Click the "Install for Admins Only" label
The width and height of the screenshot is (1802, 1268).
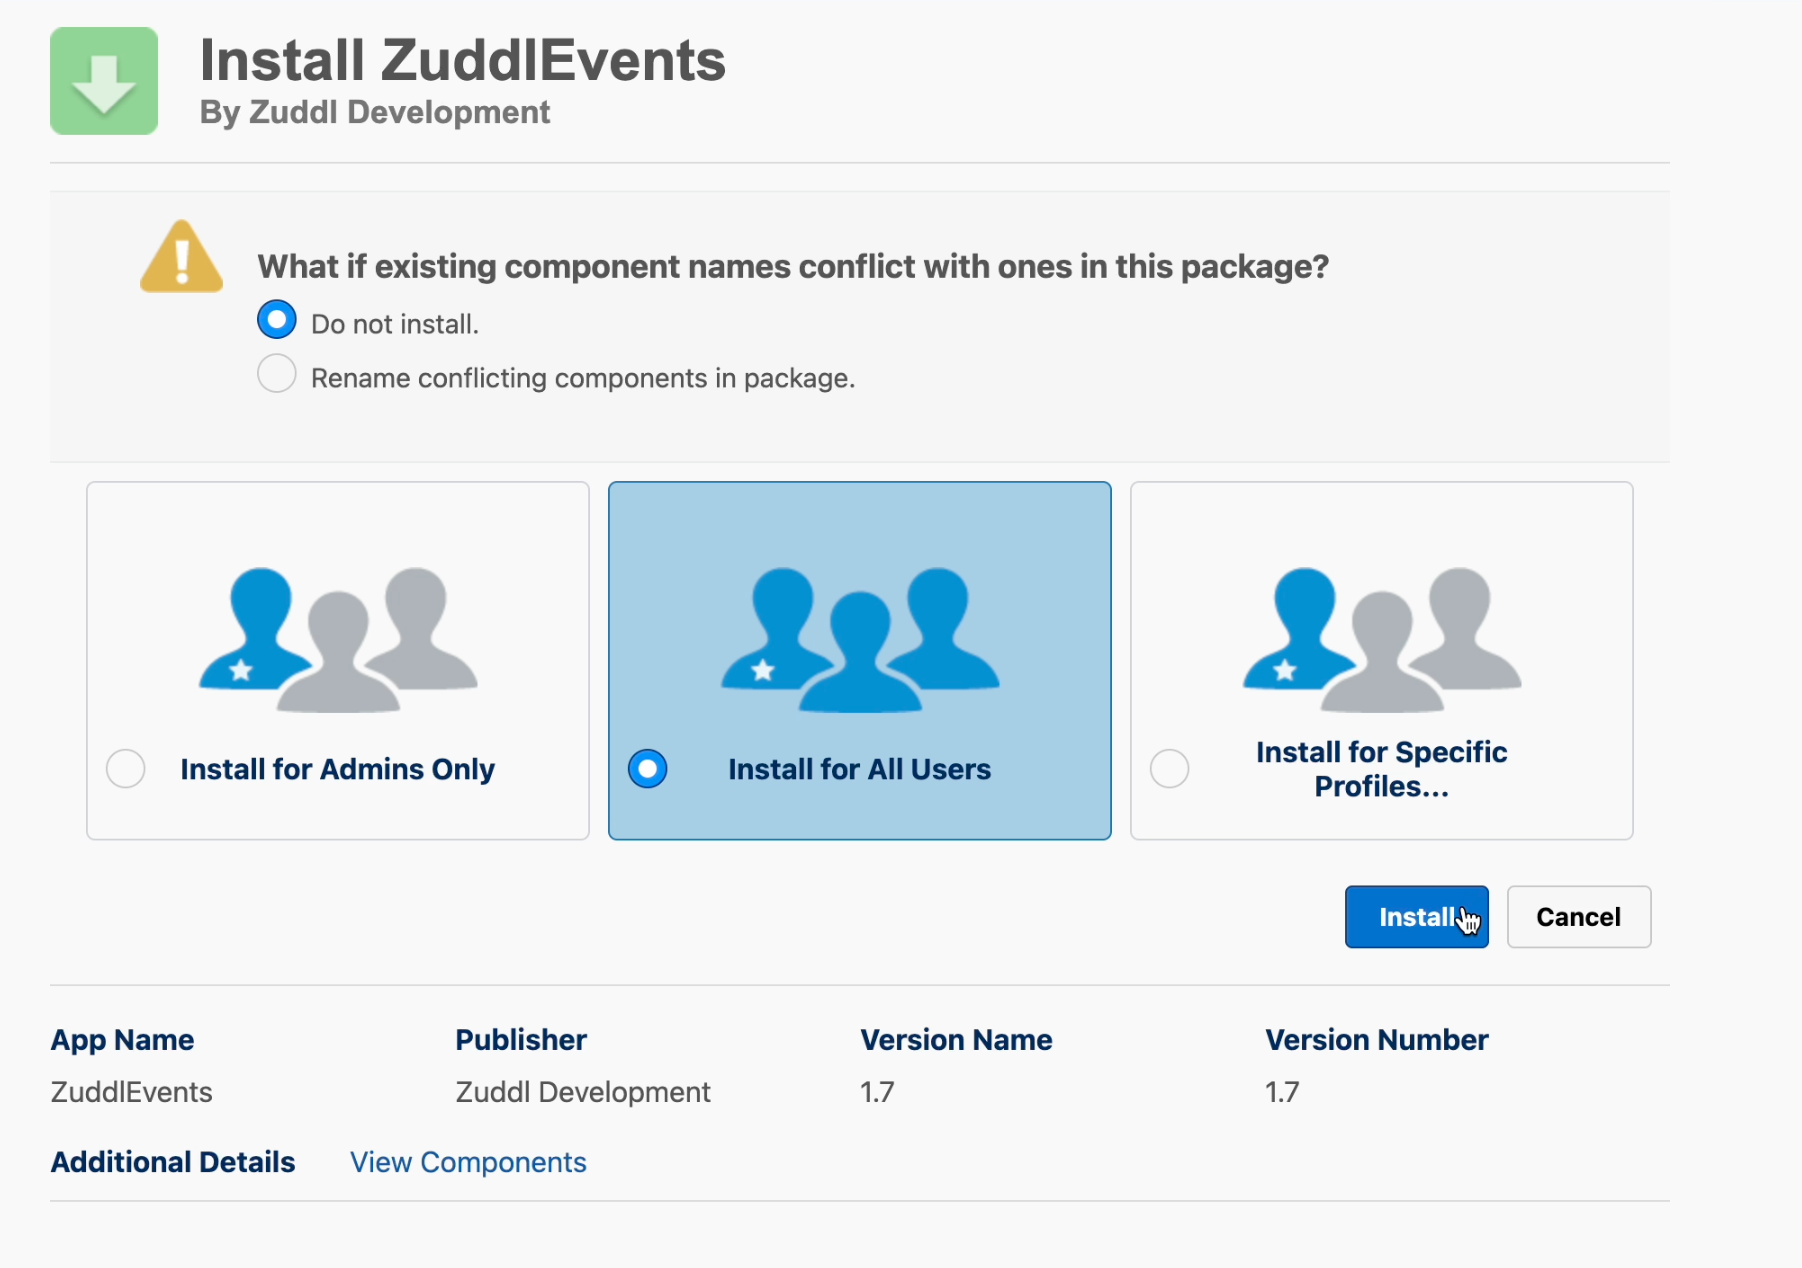click(338, 769)
